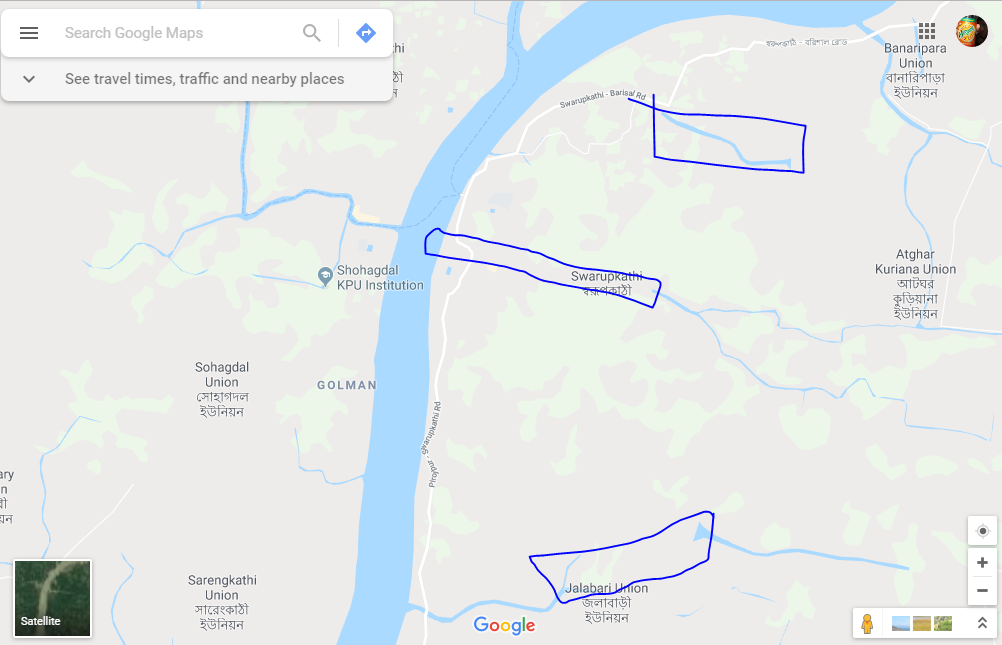1002x645 pixels.
Task: Select the Street View pegman
Action: click(867, 623)
